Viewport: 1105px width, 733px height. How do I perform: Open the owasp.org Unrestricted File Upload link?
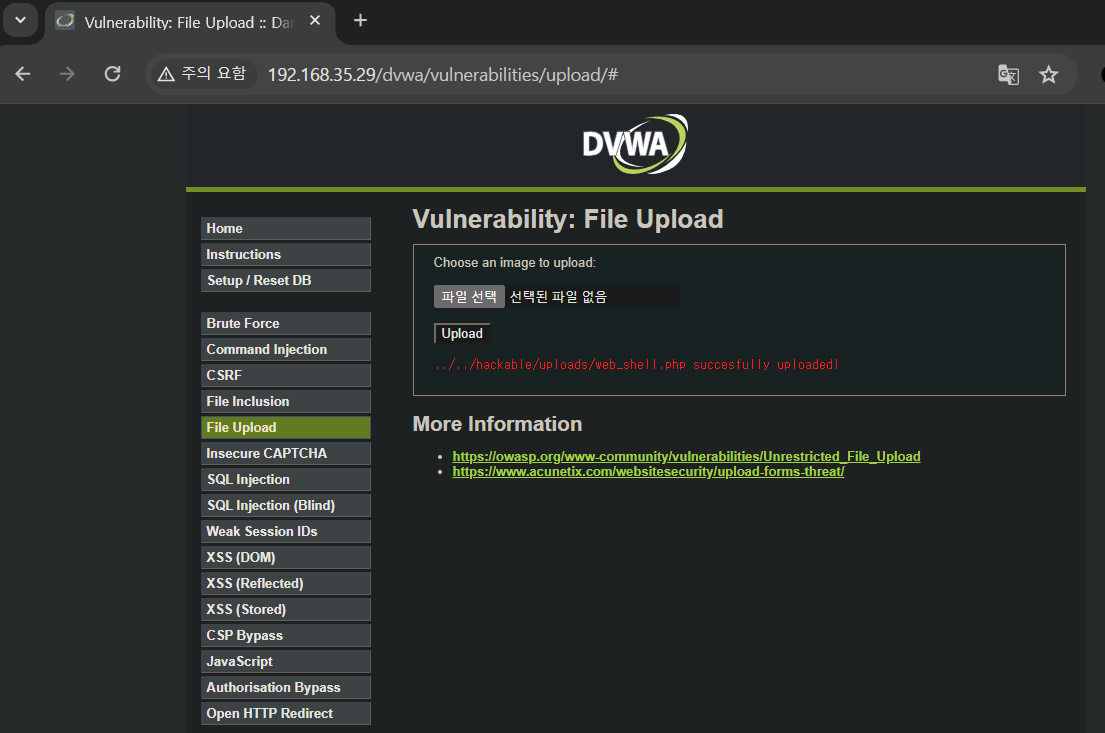point(686,457)
